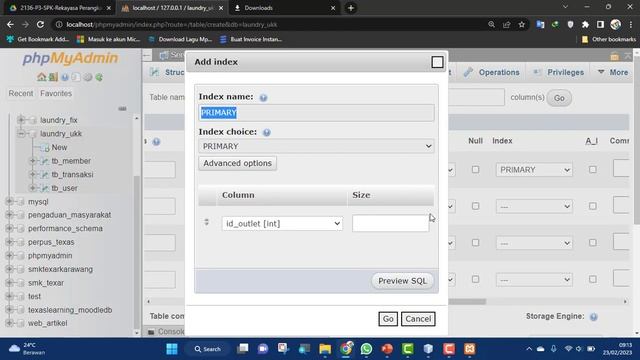Expand the tb_member table node
Screen dimensions: 640x360
[33, 161]
